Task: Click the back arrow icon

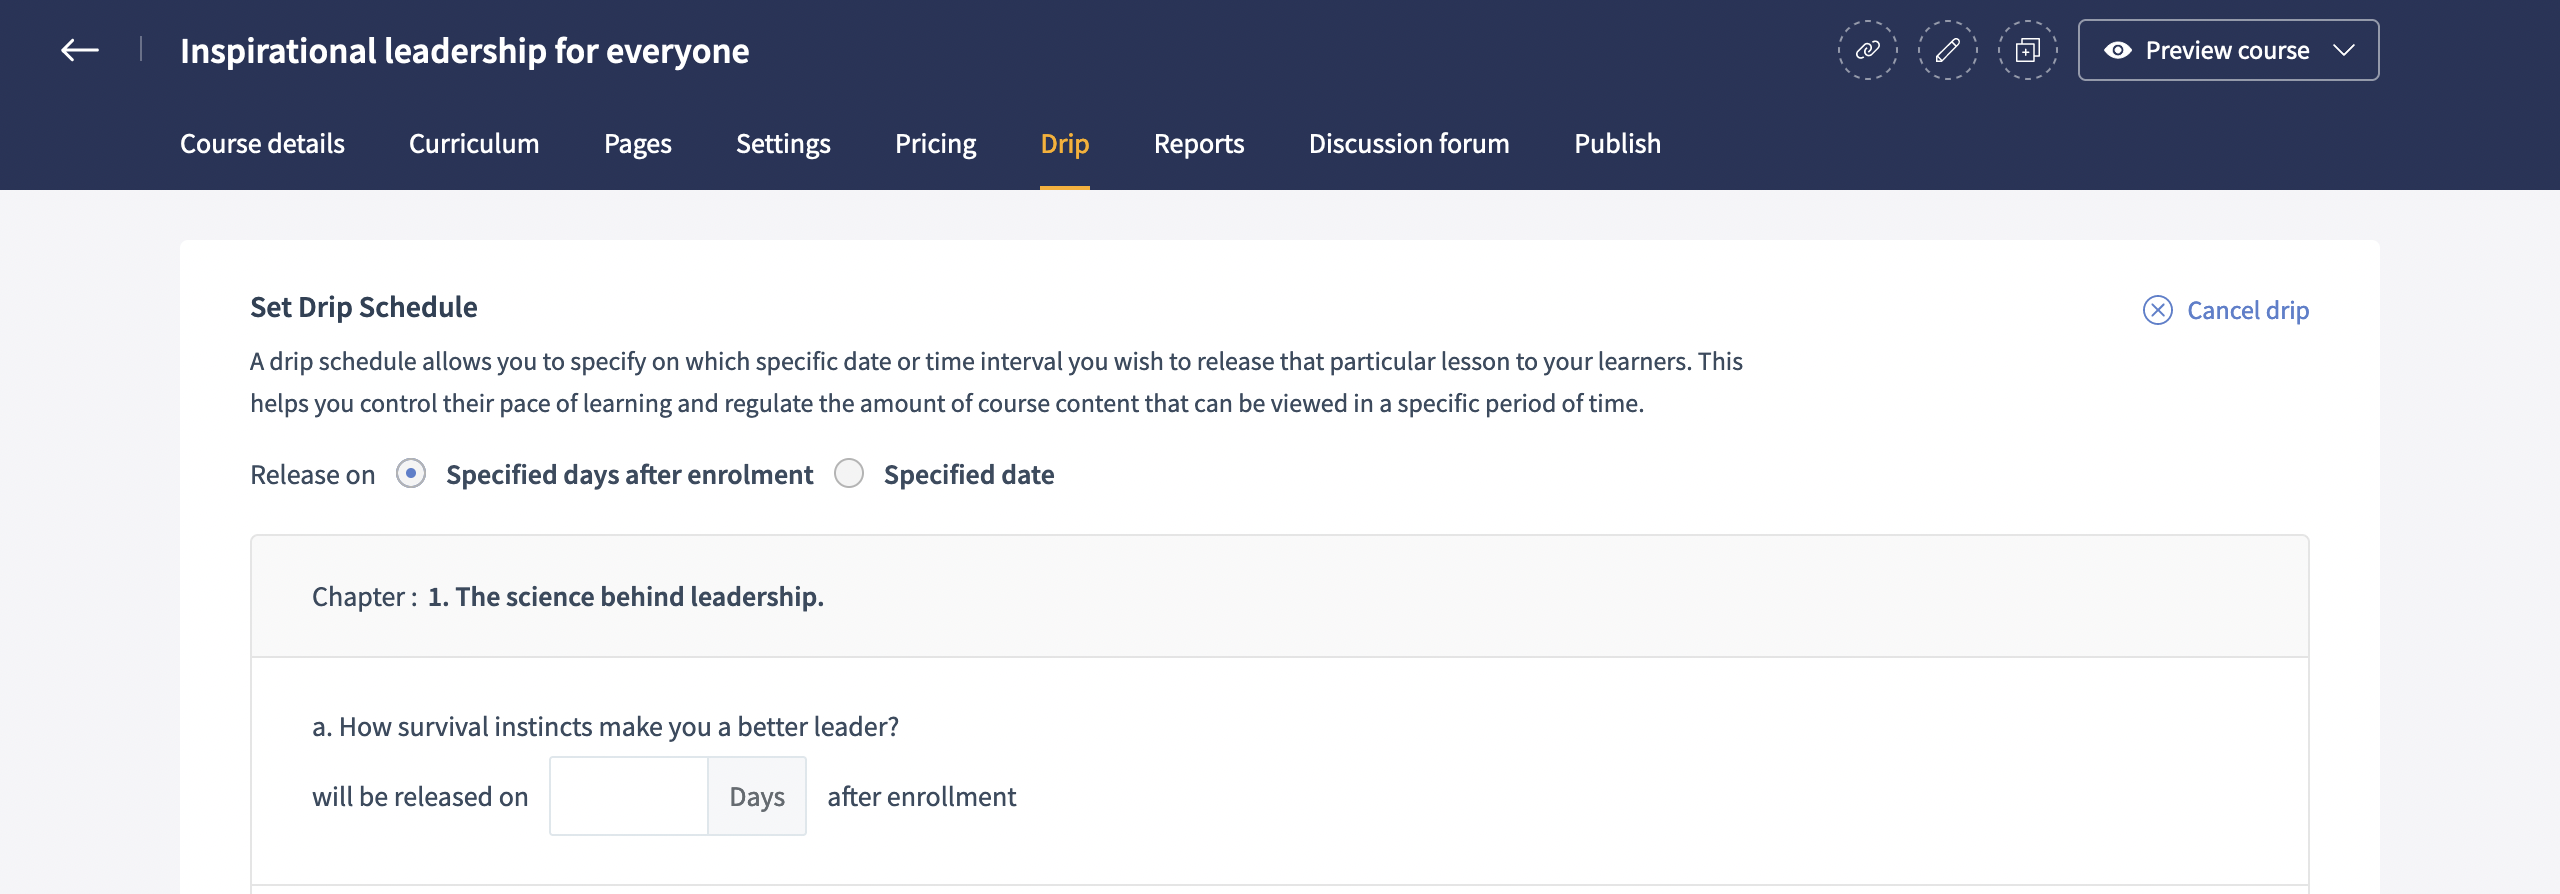Action: 80,50
